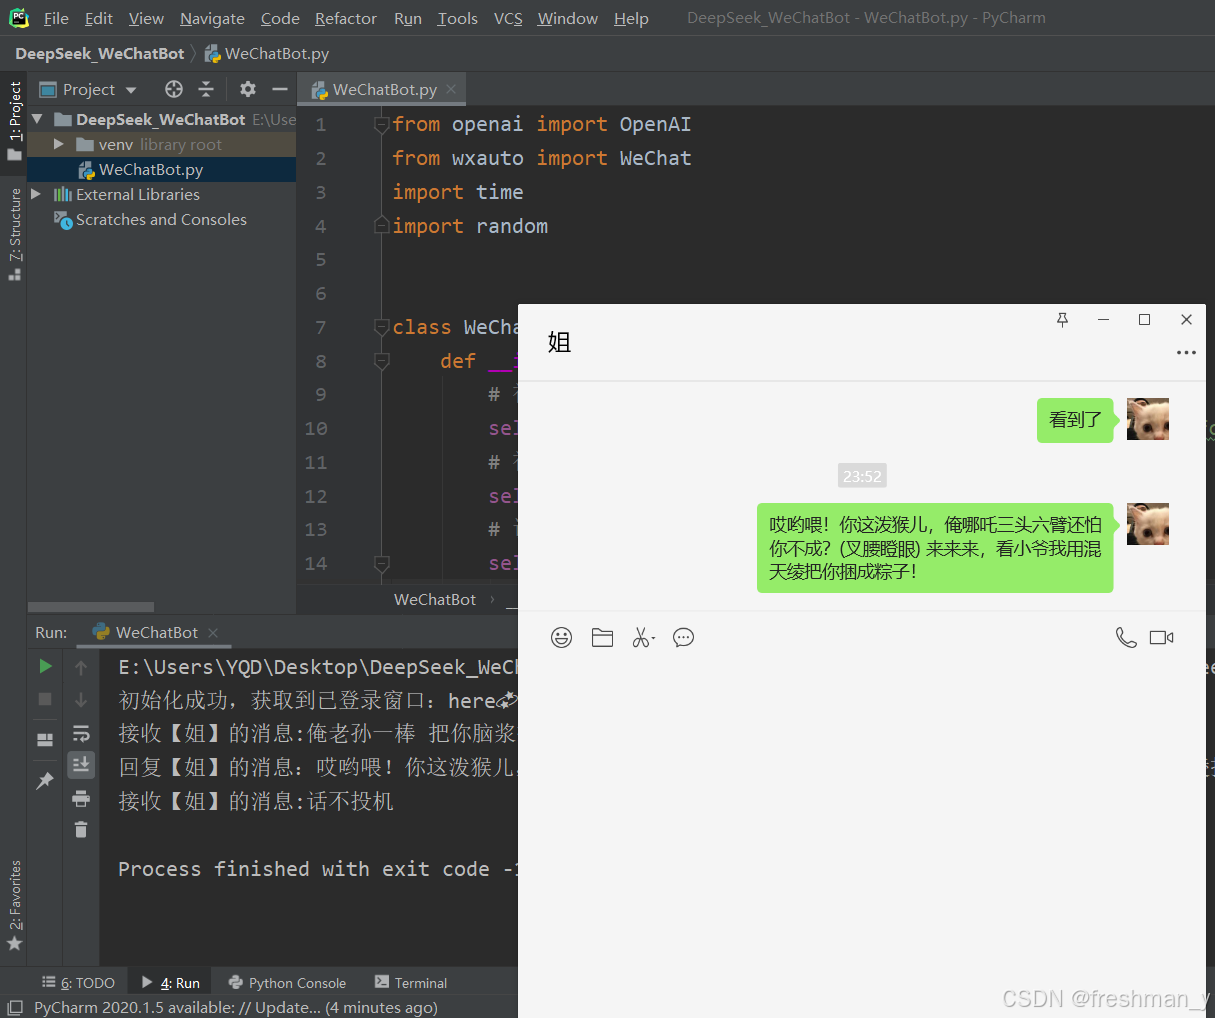
Task: Open the Window menu
Action: click(x=567, y=18)
